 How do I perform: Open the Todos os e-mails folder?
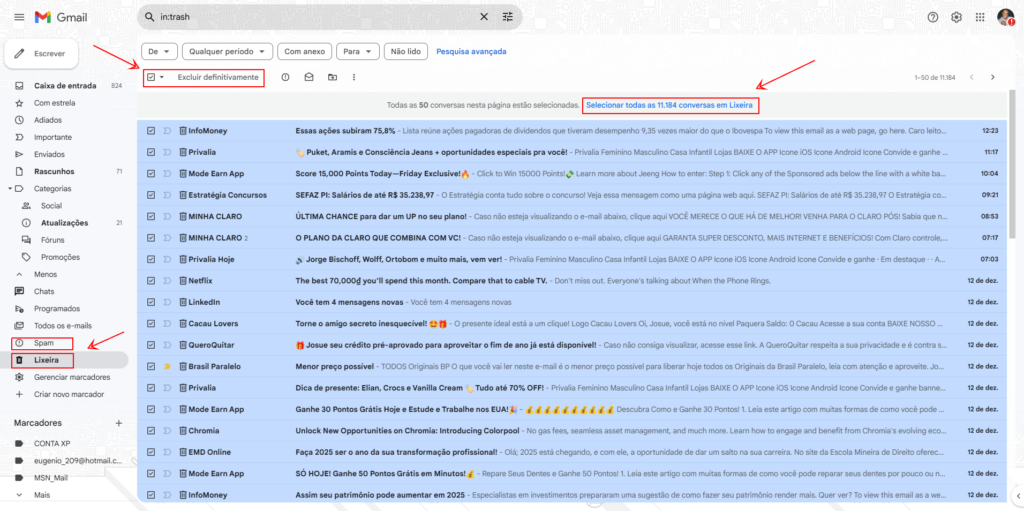64,325
